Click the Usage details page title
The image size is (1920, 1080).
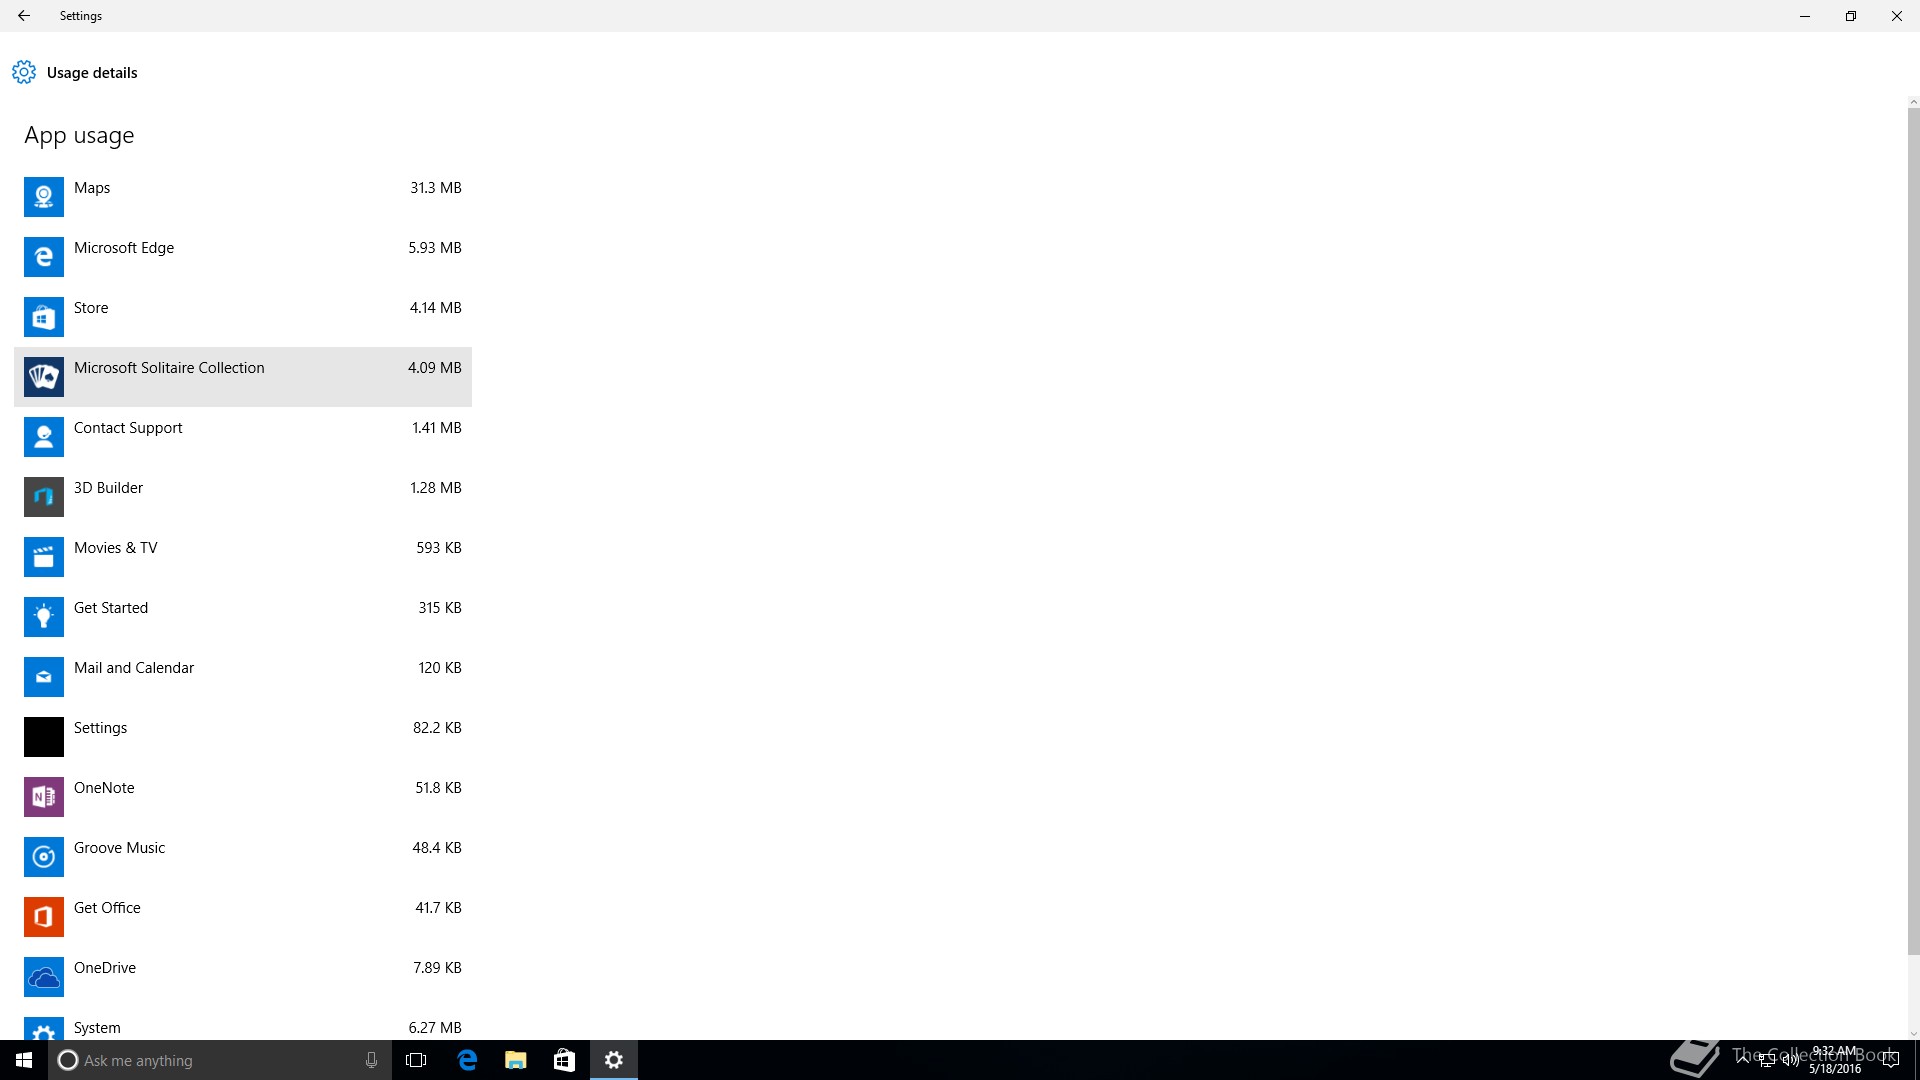tap(92, 73)
